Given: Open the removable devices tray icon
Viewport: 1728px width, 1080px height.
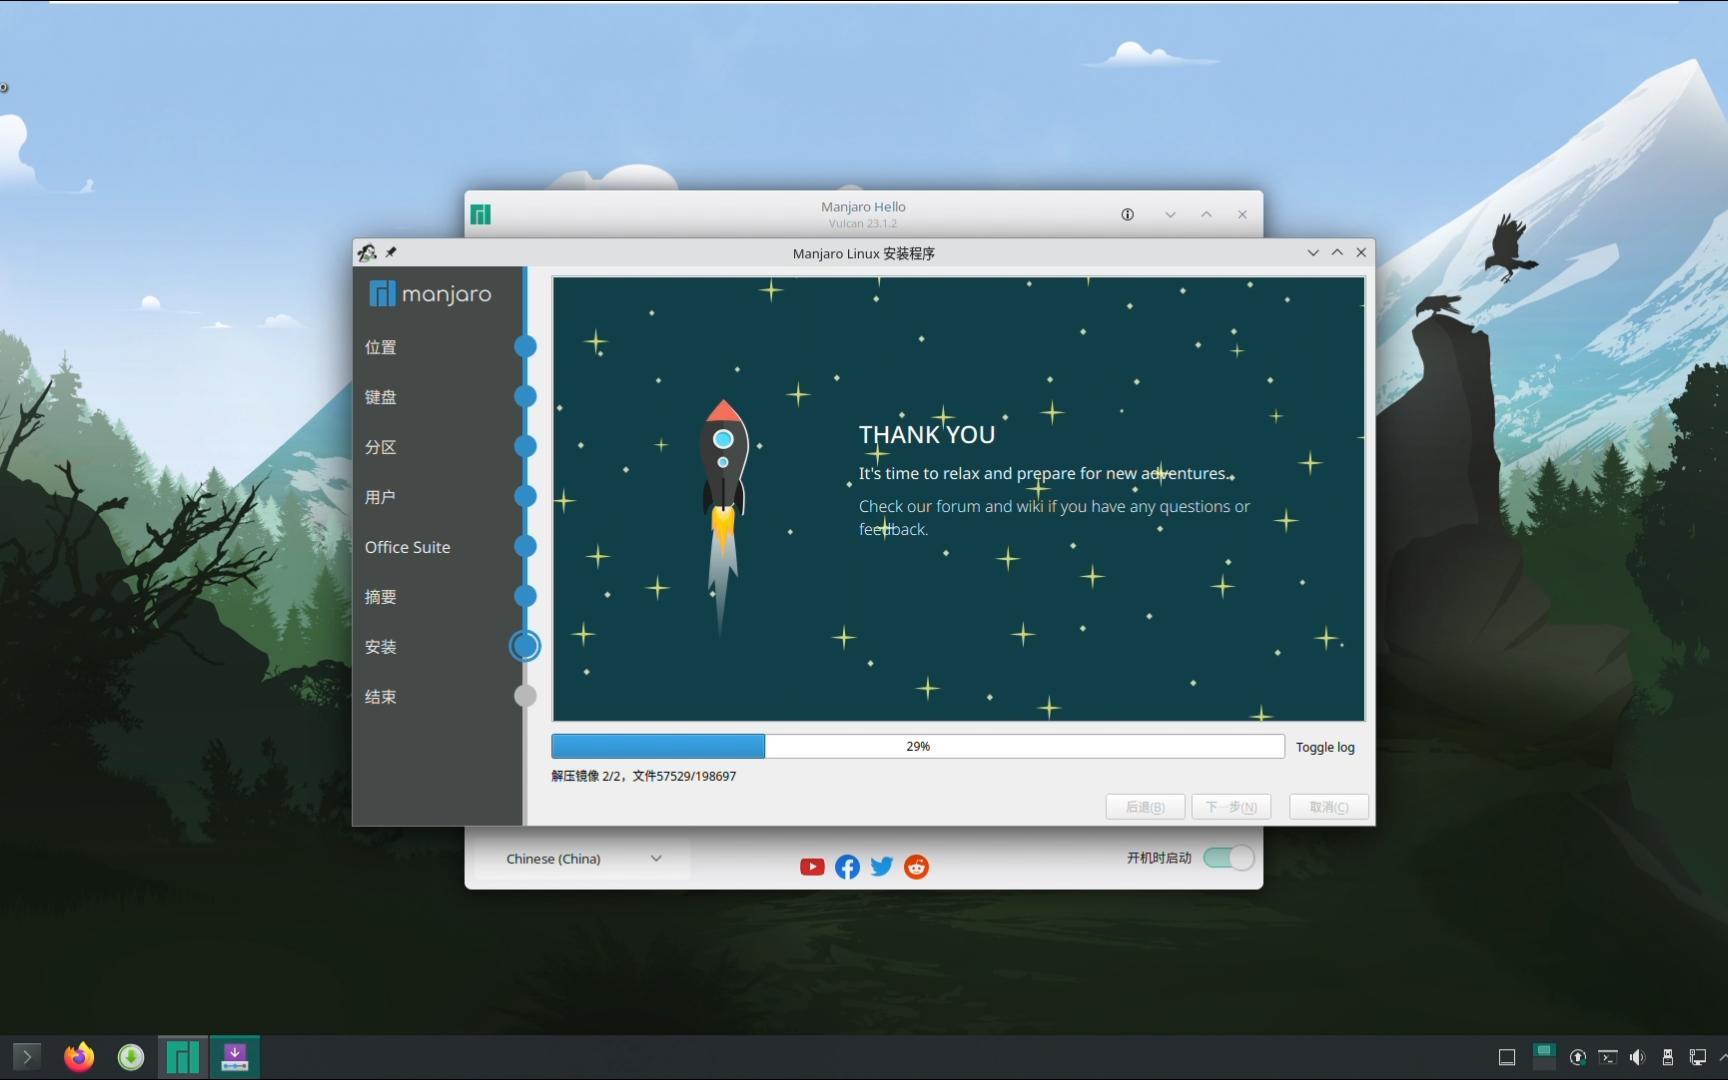Looking at the screenshot, I should coord(1666,1056).
